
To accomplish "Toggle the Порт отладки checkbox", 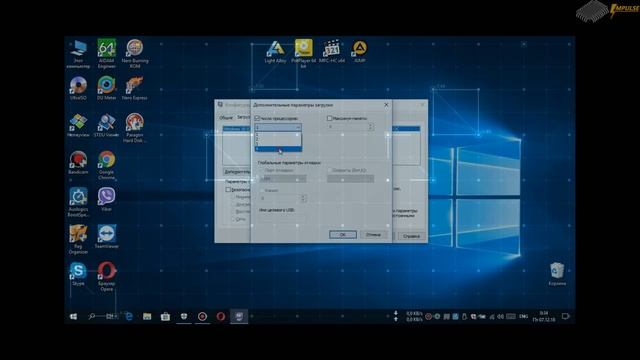I will click(261, 170).
